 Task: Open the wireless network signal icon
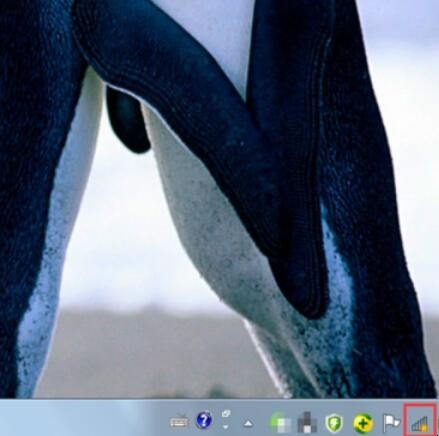420,423
